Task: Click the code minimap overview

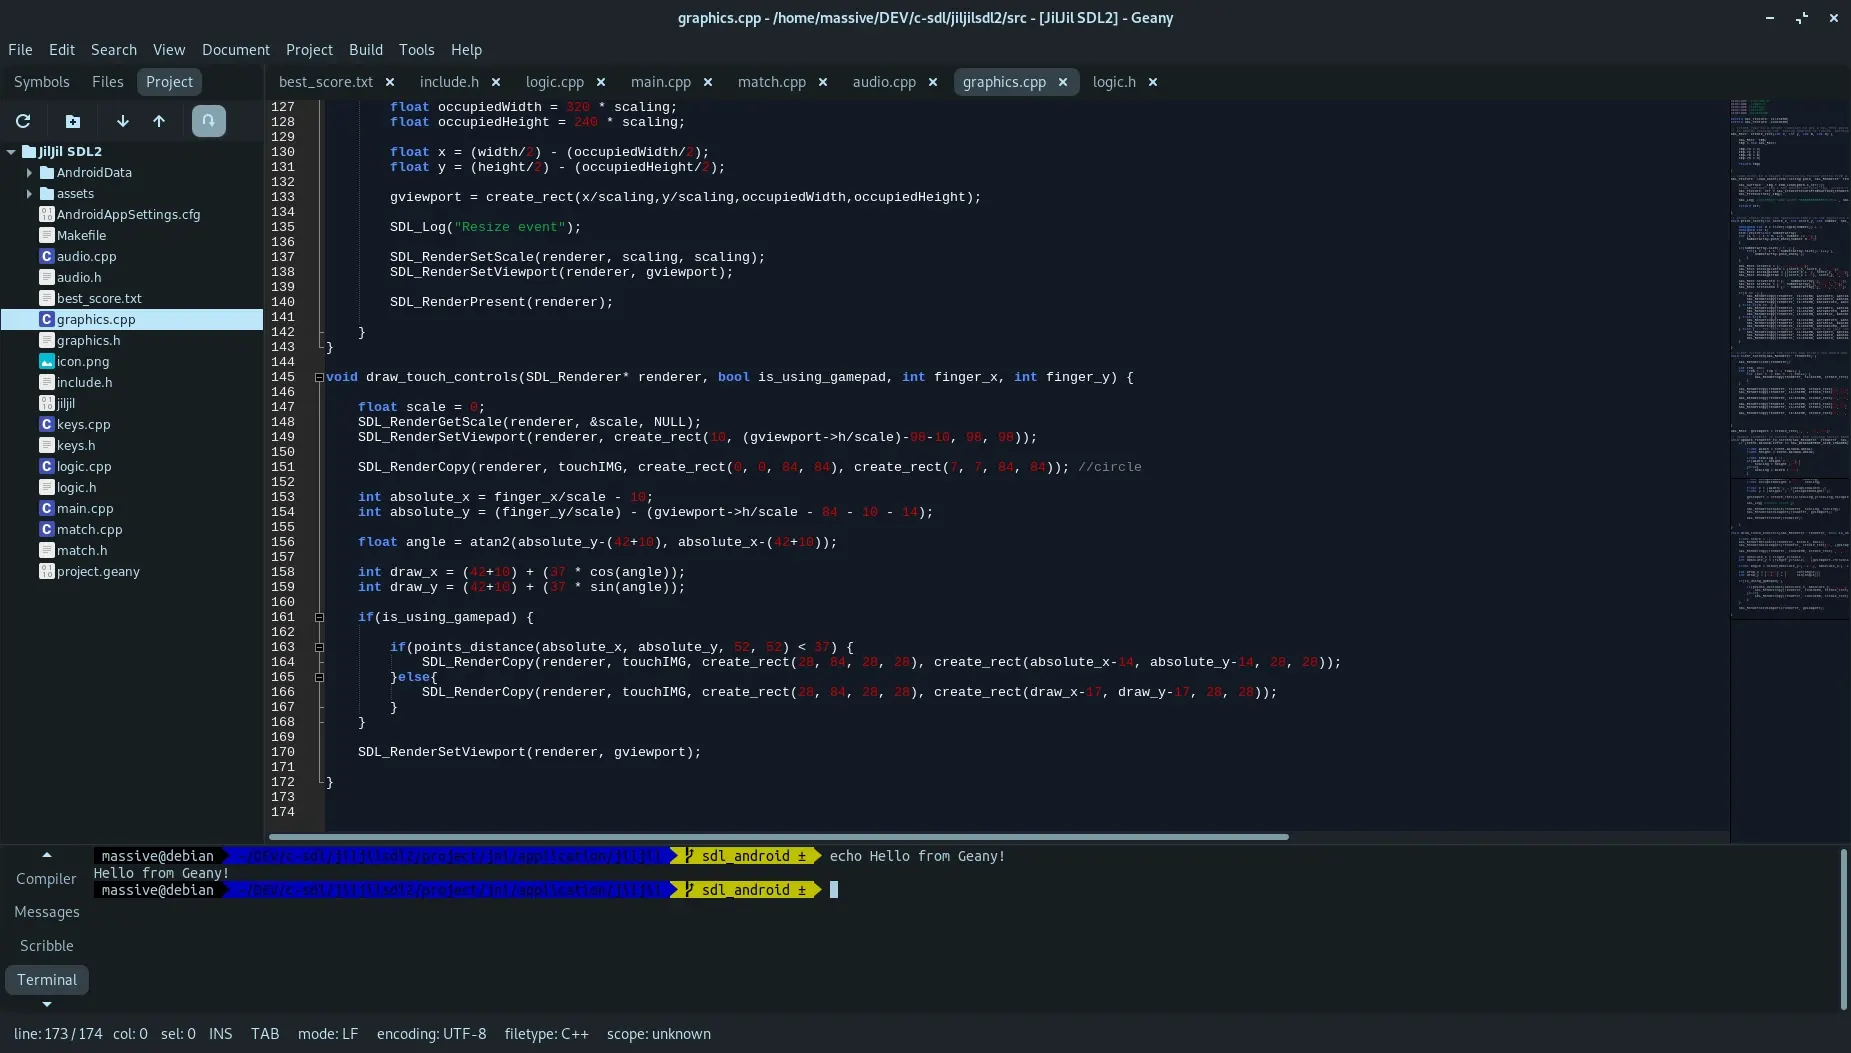Action: (1788, 360)
